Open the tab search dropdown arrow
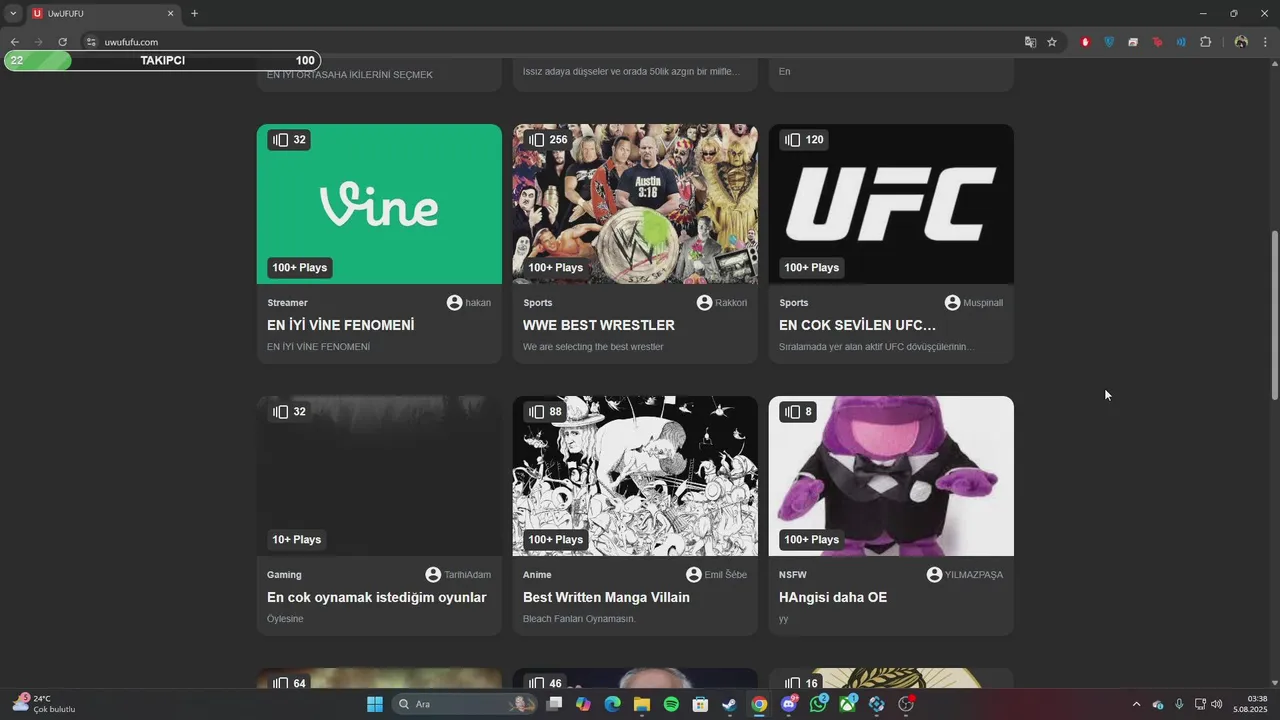This screenshot has width=1280, height=720. [x=13, y=13]
